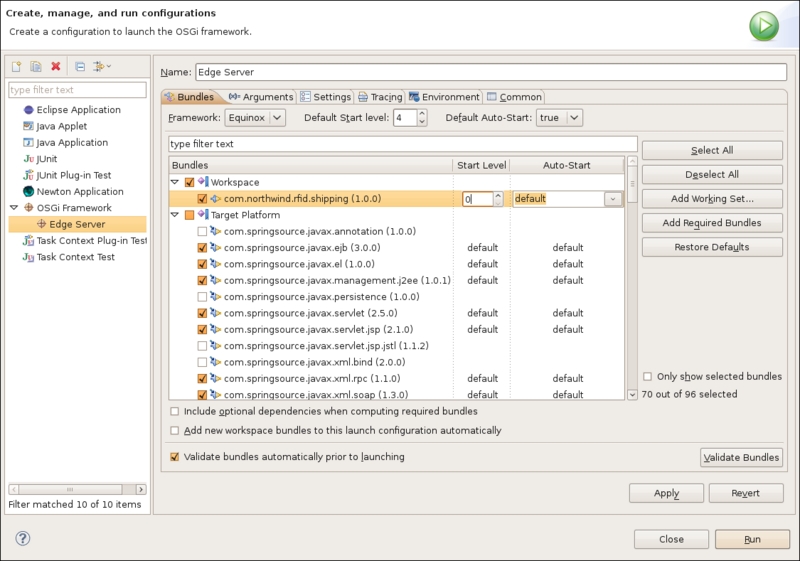Disable Validate bundles automatically prior to launching
Viewport: 800px width, 561px height.
tap(174, 456)
